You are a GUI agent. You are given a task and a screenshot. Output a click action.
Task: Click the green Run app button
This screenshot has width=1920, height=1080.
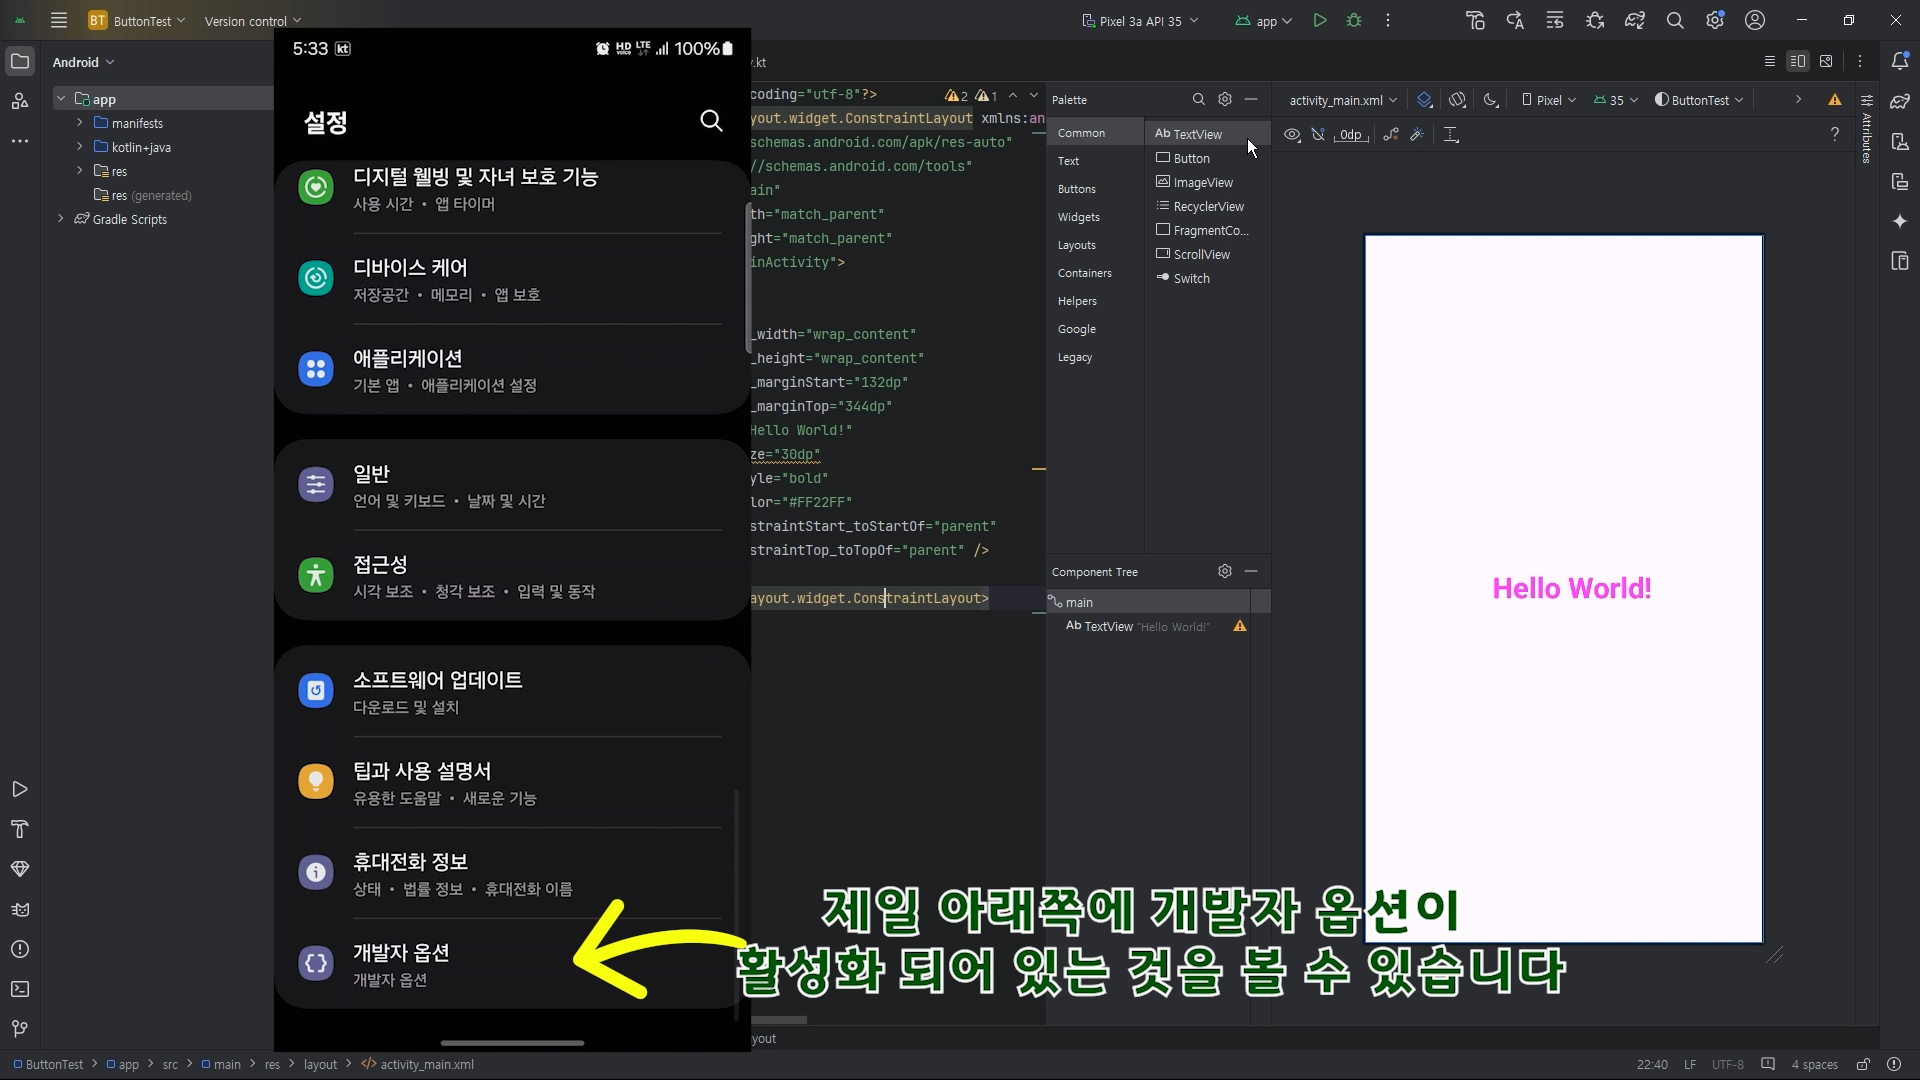tap(1320, 20)
